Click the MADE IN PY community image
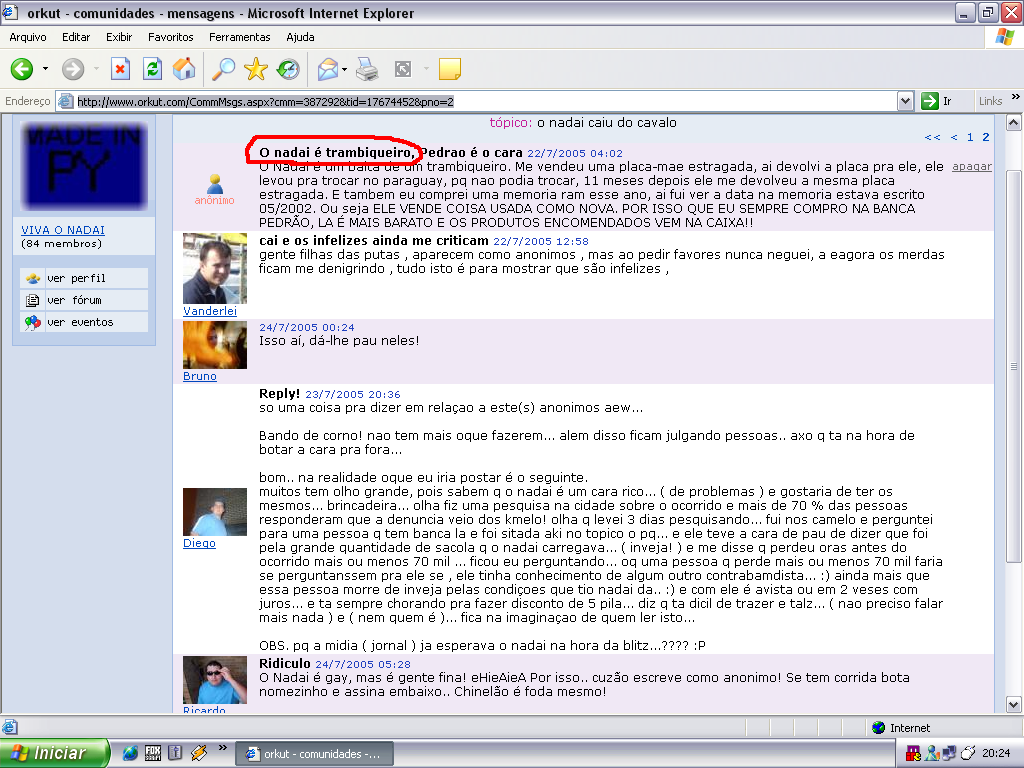 tap(84, 165)
